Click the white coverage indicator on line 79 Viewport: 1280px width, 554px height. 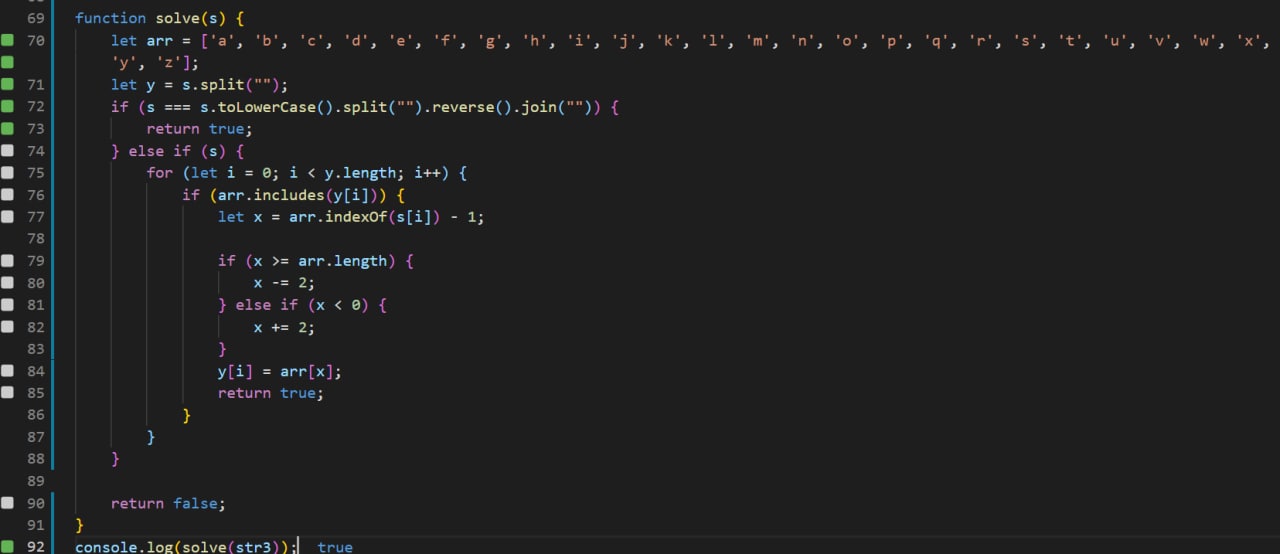(x=8, y=261)
